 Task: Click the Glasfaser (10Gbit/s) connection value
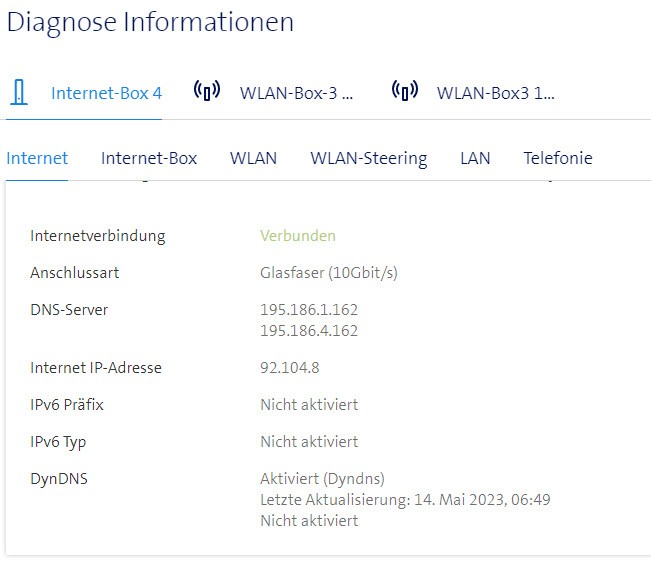329,273
